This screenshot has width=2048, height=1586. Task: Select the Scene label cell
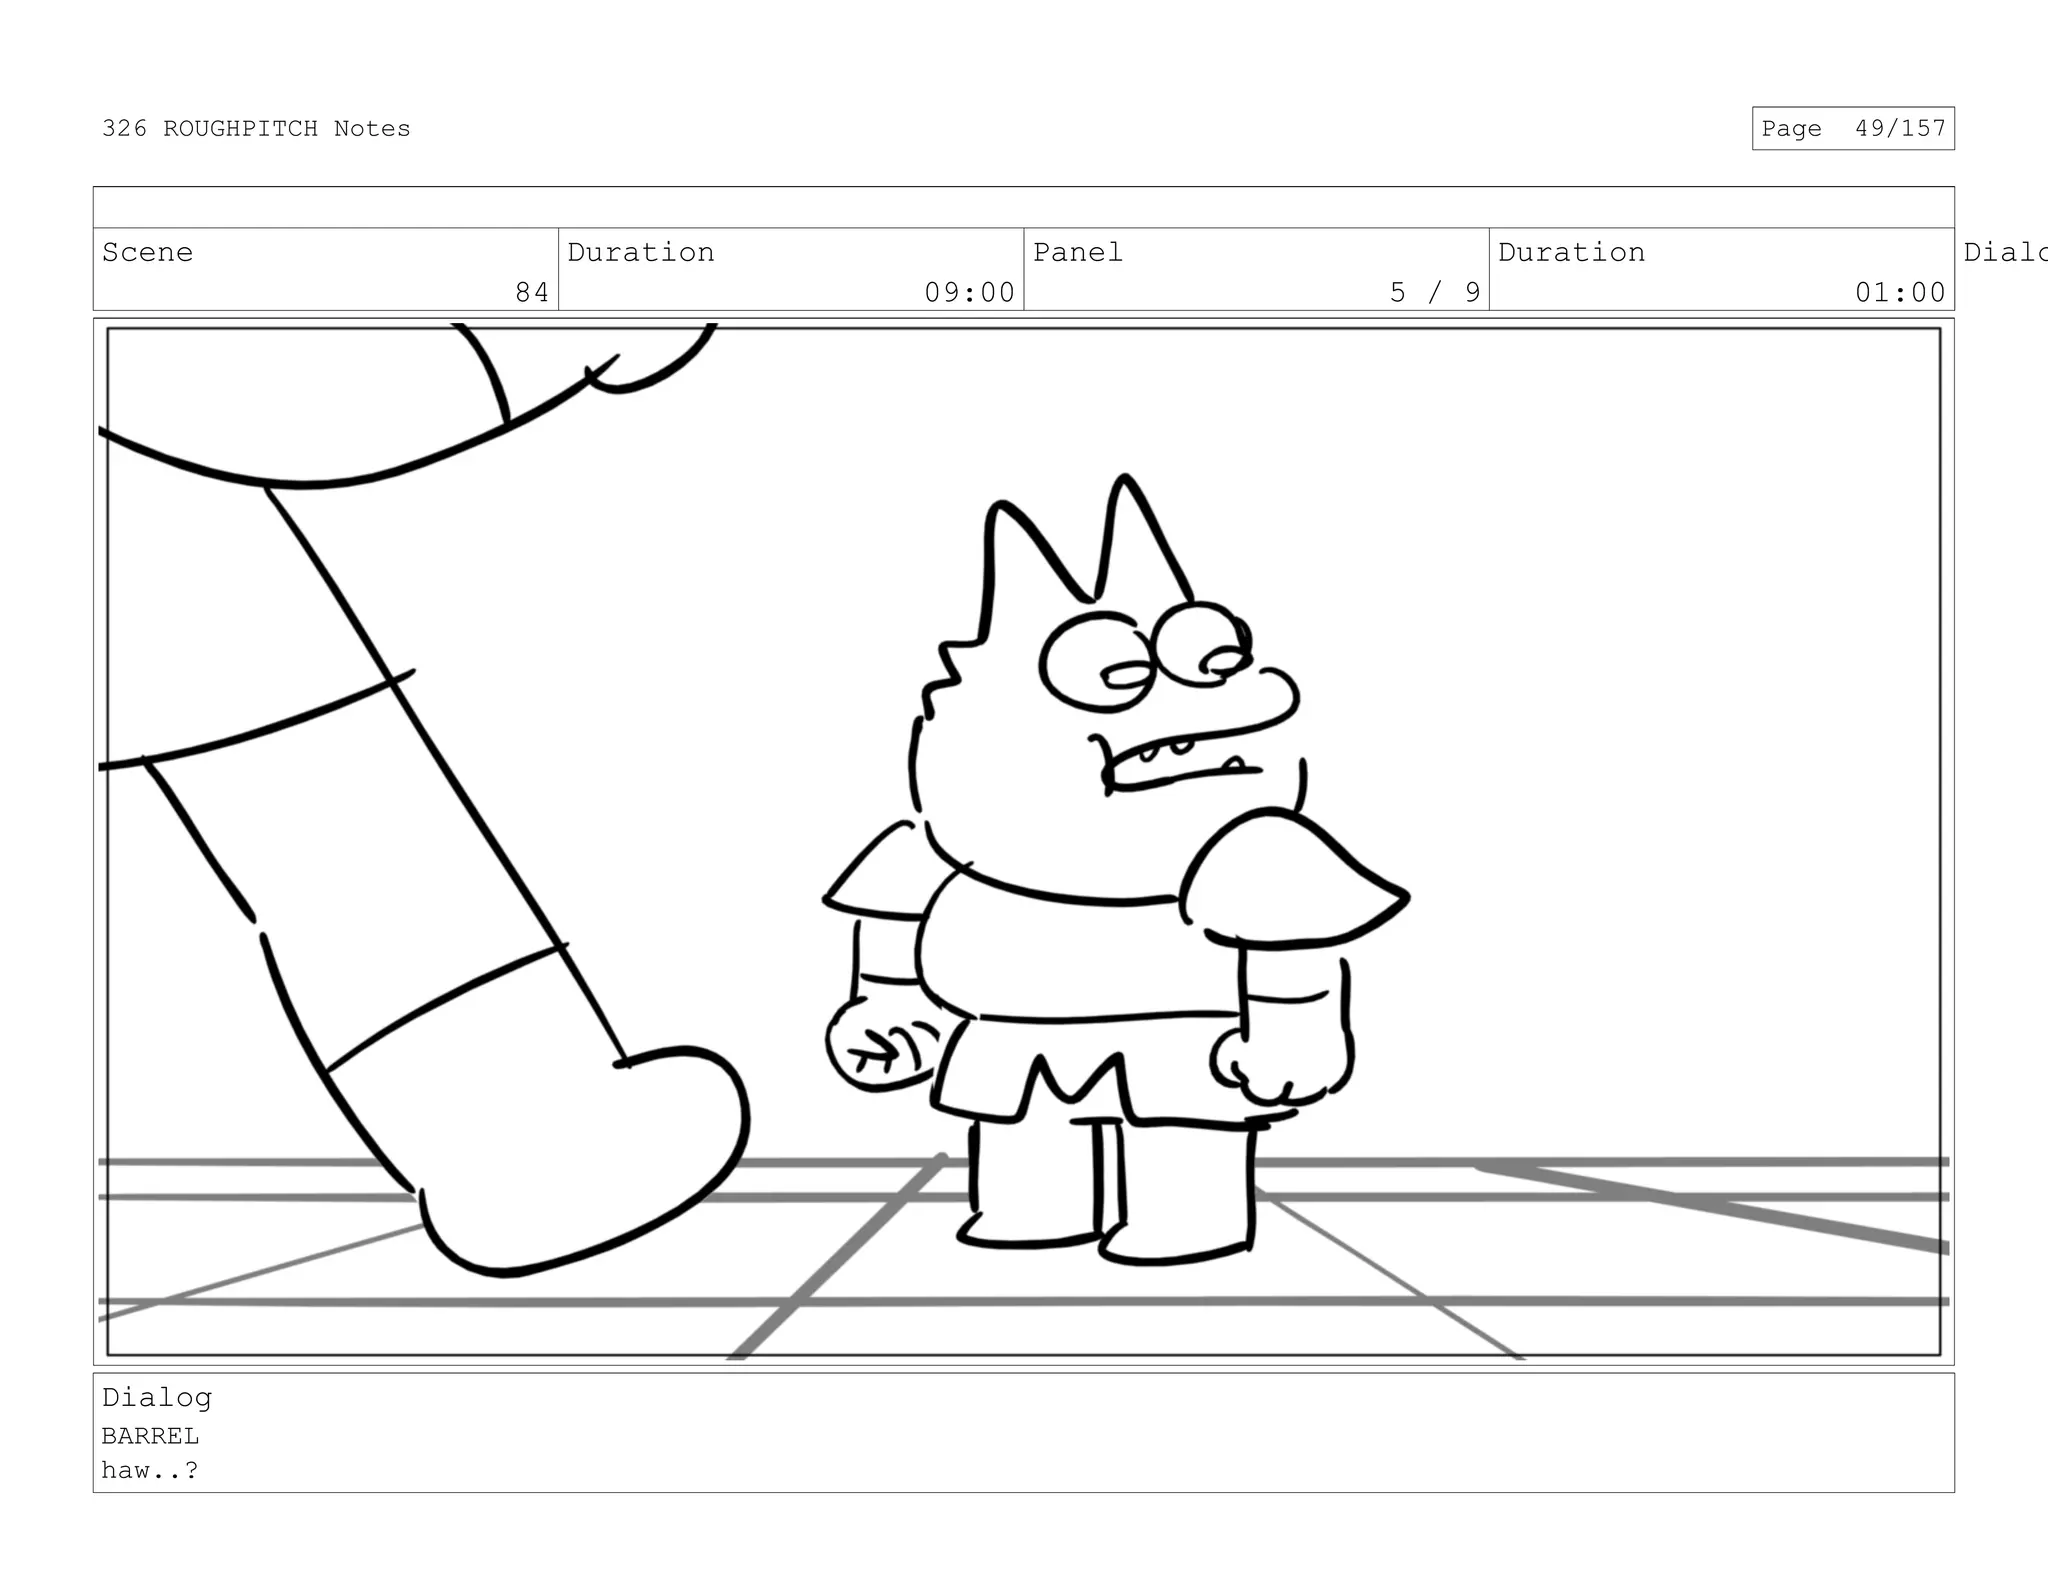tap(148, 252)
